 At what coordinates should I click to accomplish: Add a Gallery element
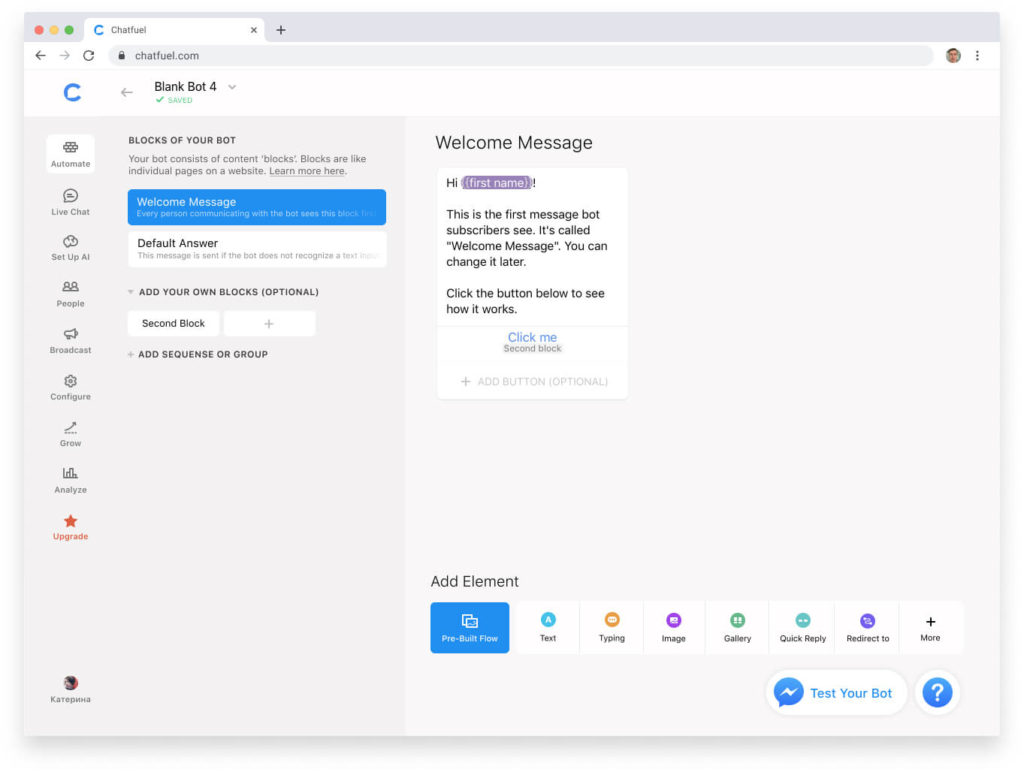point(737,628)
